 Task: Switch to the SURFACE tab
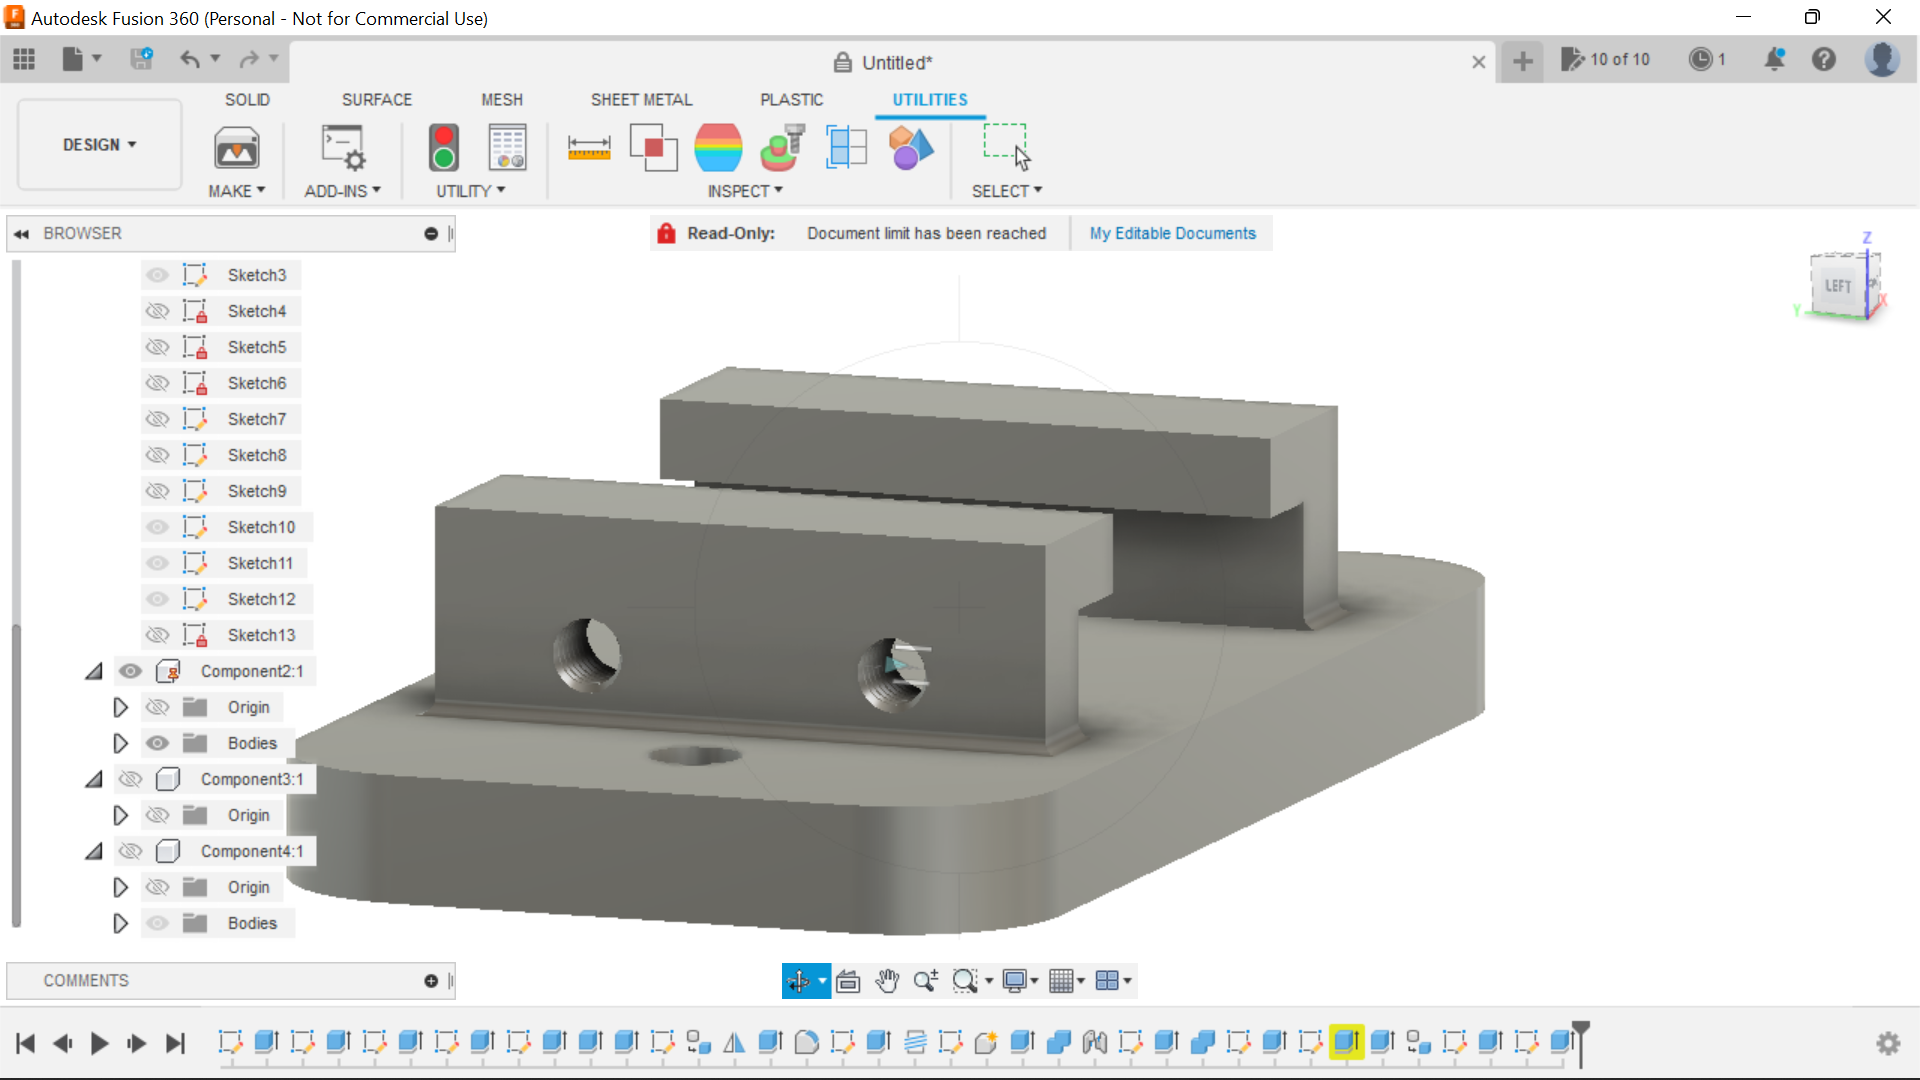(x=376, y=100)
